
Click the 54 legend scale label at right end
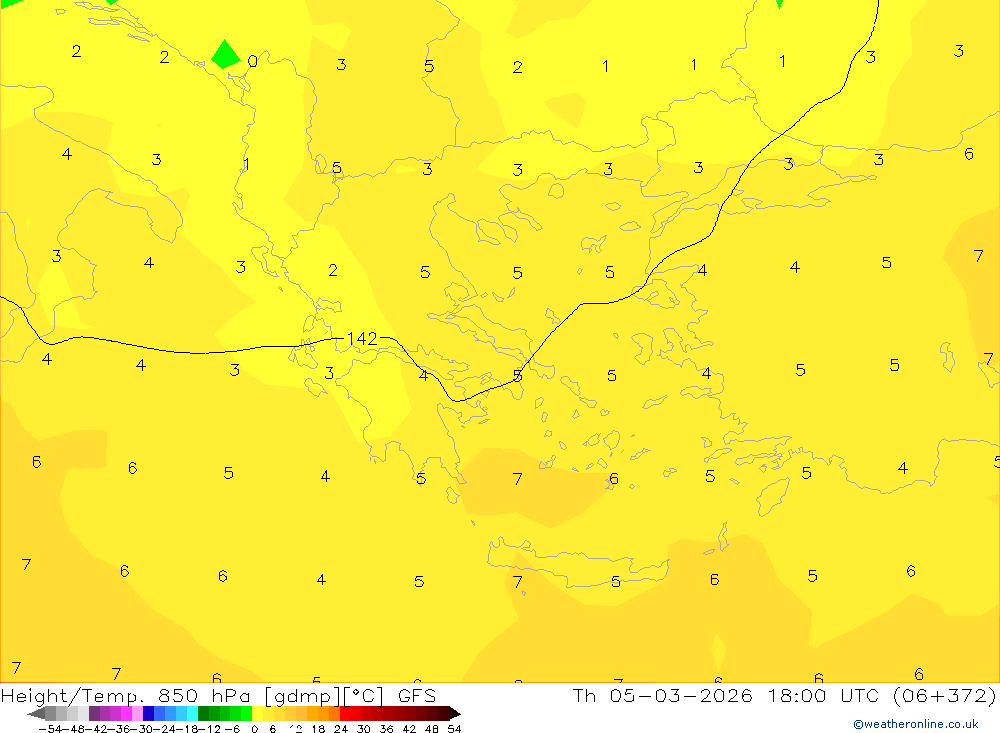click(x=454, y=729)
